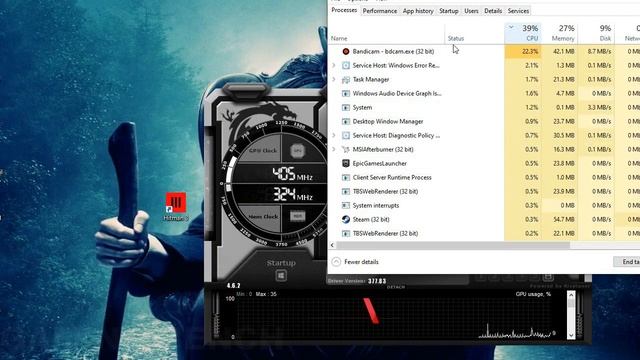
Task: Click the MSIAfterburner process icon
Action: click(346, 149)
